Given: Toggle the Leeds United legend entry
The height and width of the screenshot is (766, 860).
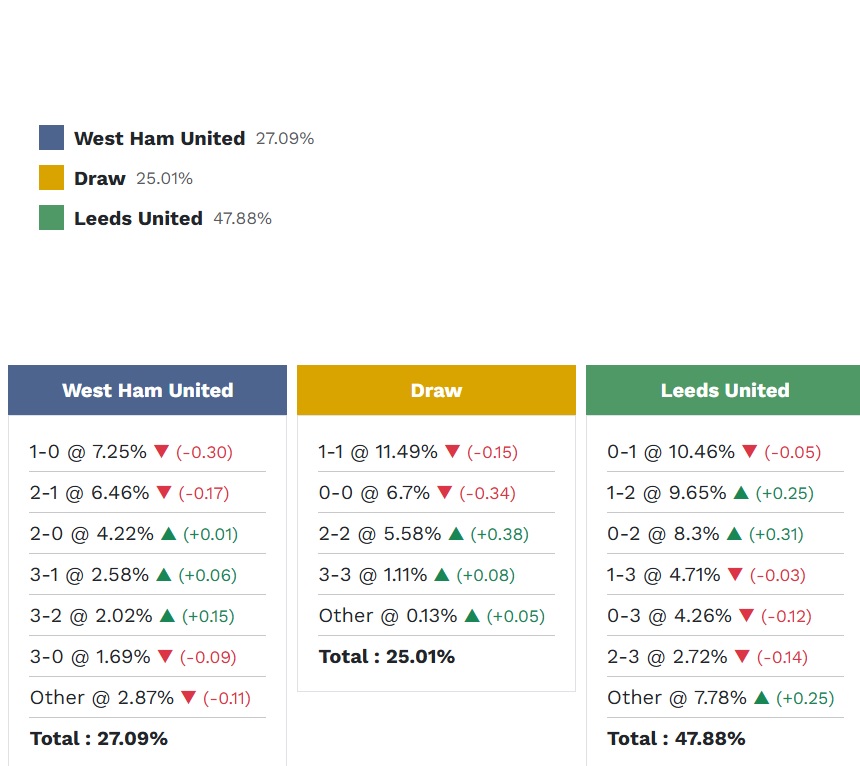Looking at the screenshot, I should tap(138, 218).
